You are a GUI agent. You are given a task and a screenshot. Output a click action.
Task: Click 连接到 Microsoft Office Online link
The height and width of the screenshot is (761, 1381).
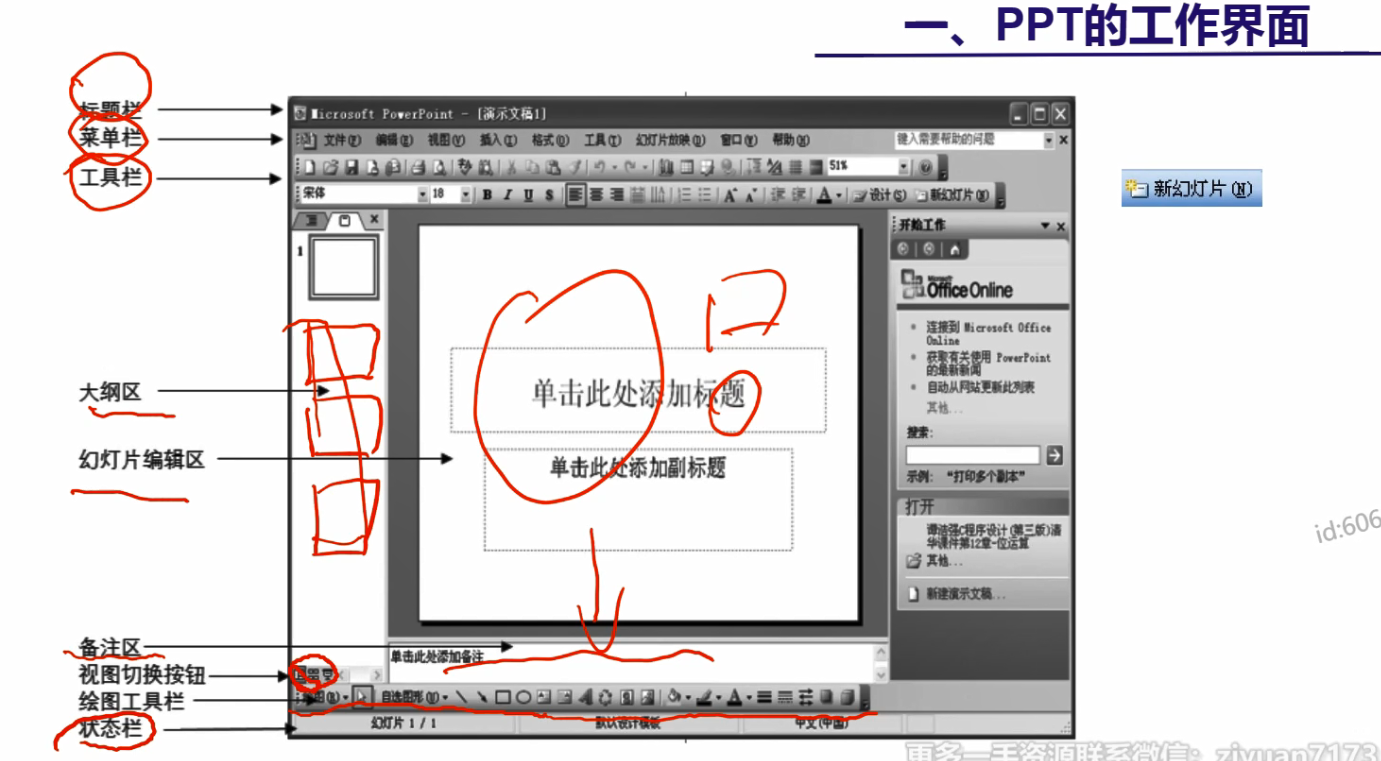(988, 333)
